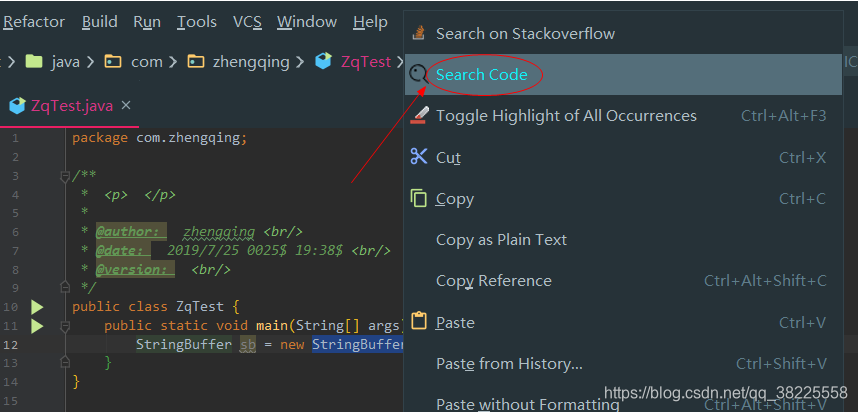The height and width of the screenshot is (412, 858).
Task: Click the @version tag in Javadoc
Action: tap(135, 270)
